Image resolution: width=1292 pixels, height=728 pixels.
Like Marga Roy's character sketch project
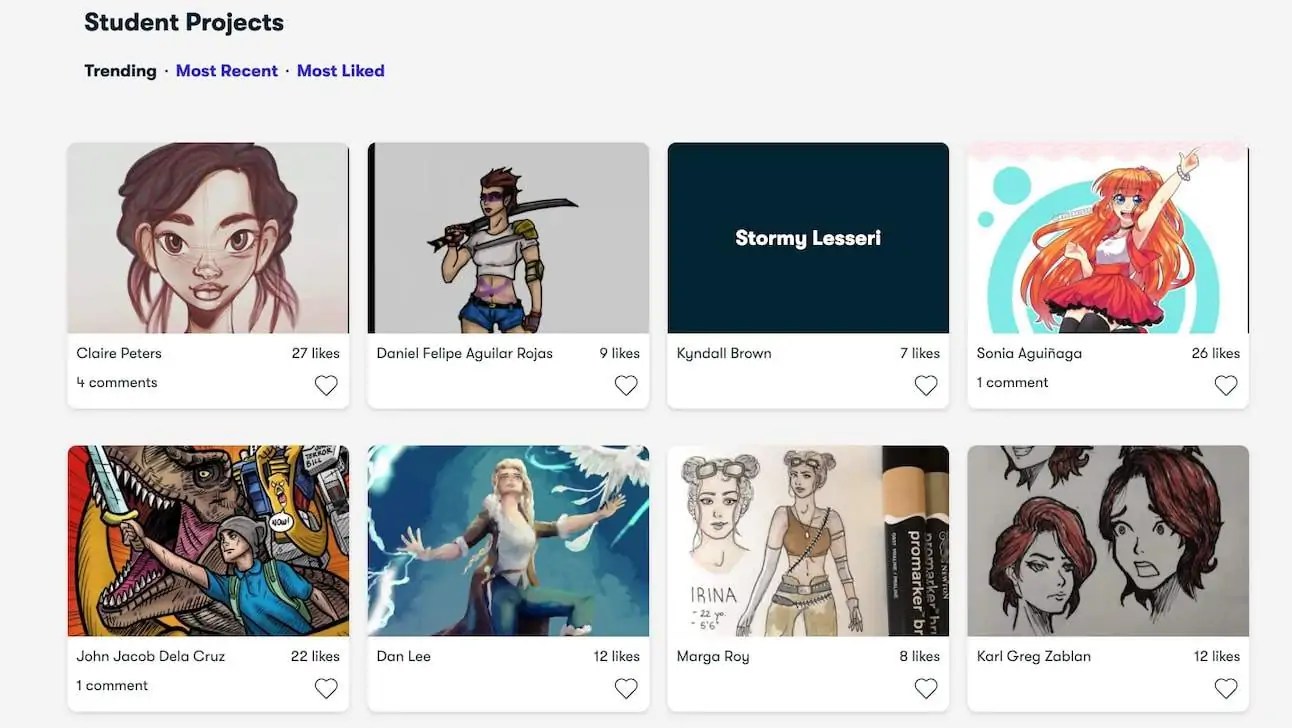(x=925, y=687)
